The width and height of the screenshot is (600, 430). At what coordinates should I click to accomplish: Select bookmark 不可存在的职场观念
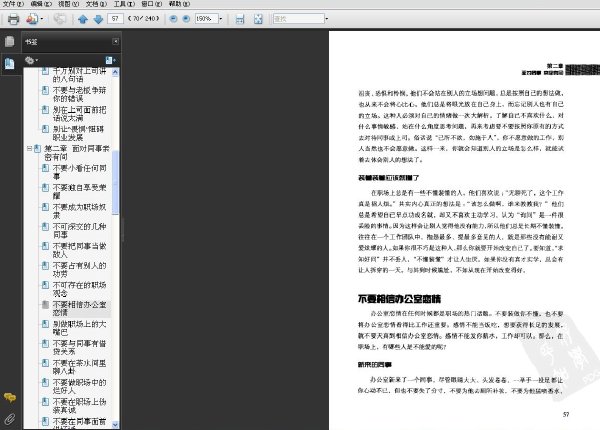point(79,289)
